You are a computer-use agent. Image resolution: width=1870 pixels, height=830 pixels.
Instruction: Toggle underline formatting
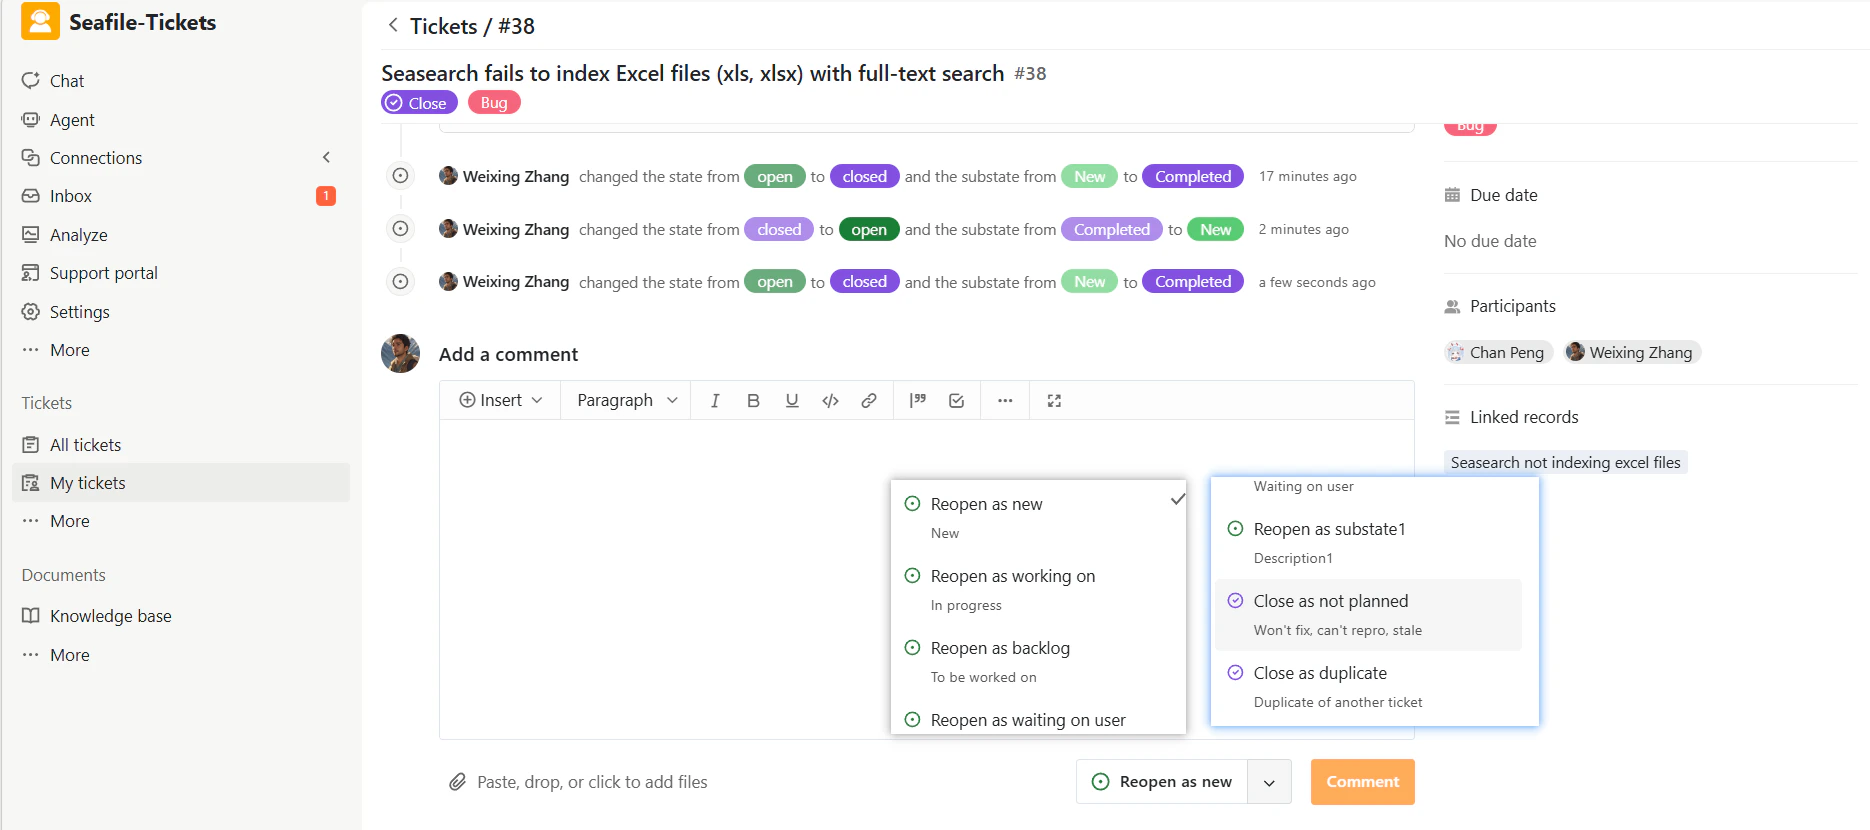click(x=792, y=400)
